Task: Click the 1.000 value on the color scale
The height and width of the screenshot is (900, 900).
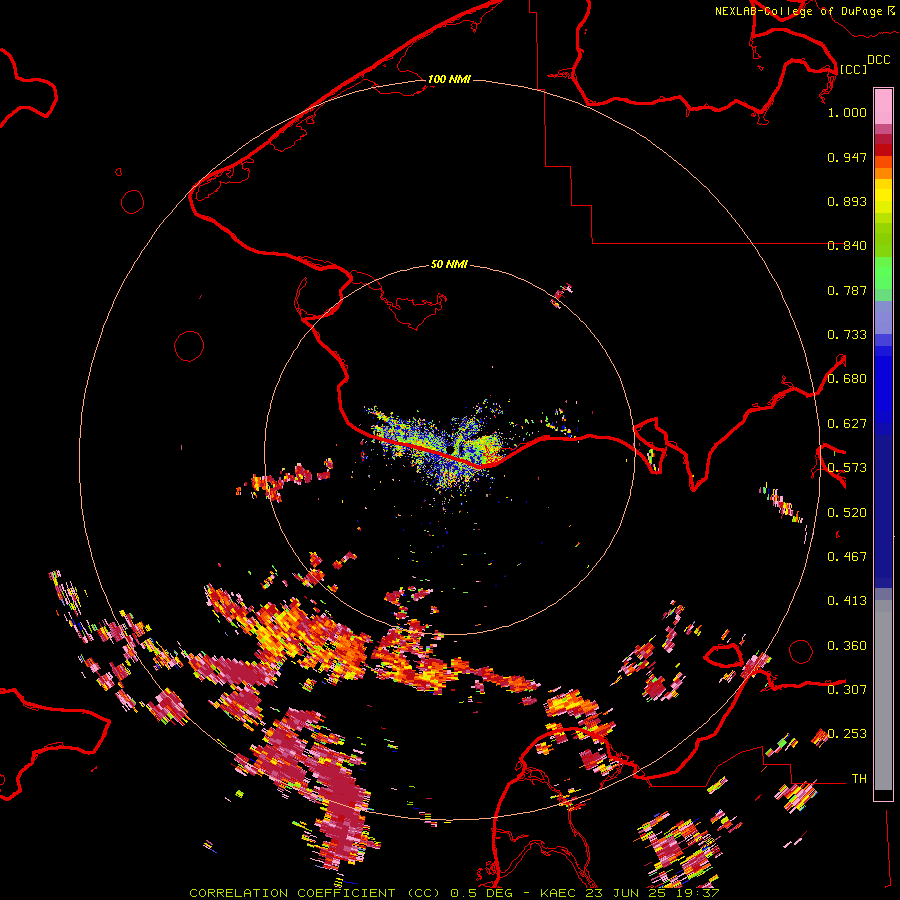Action: tap(847, 112)
